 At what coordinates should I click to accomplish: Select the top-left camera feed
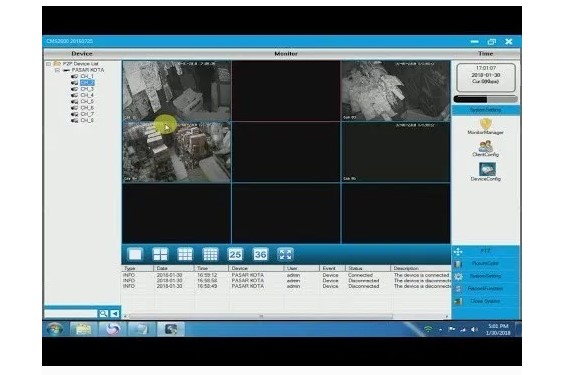click(x=177, y=91)
